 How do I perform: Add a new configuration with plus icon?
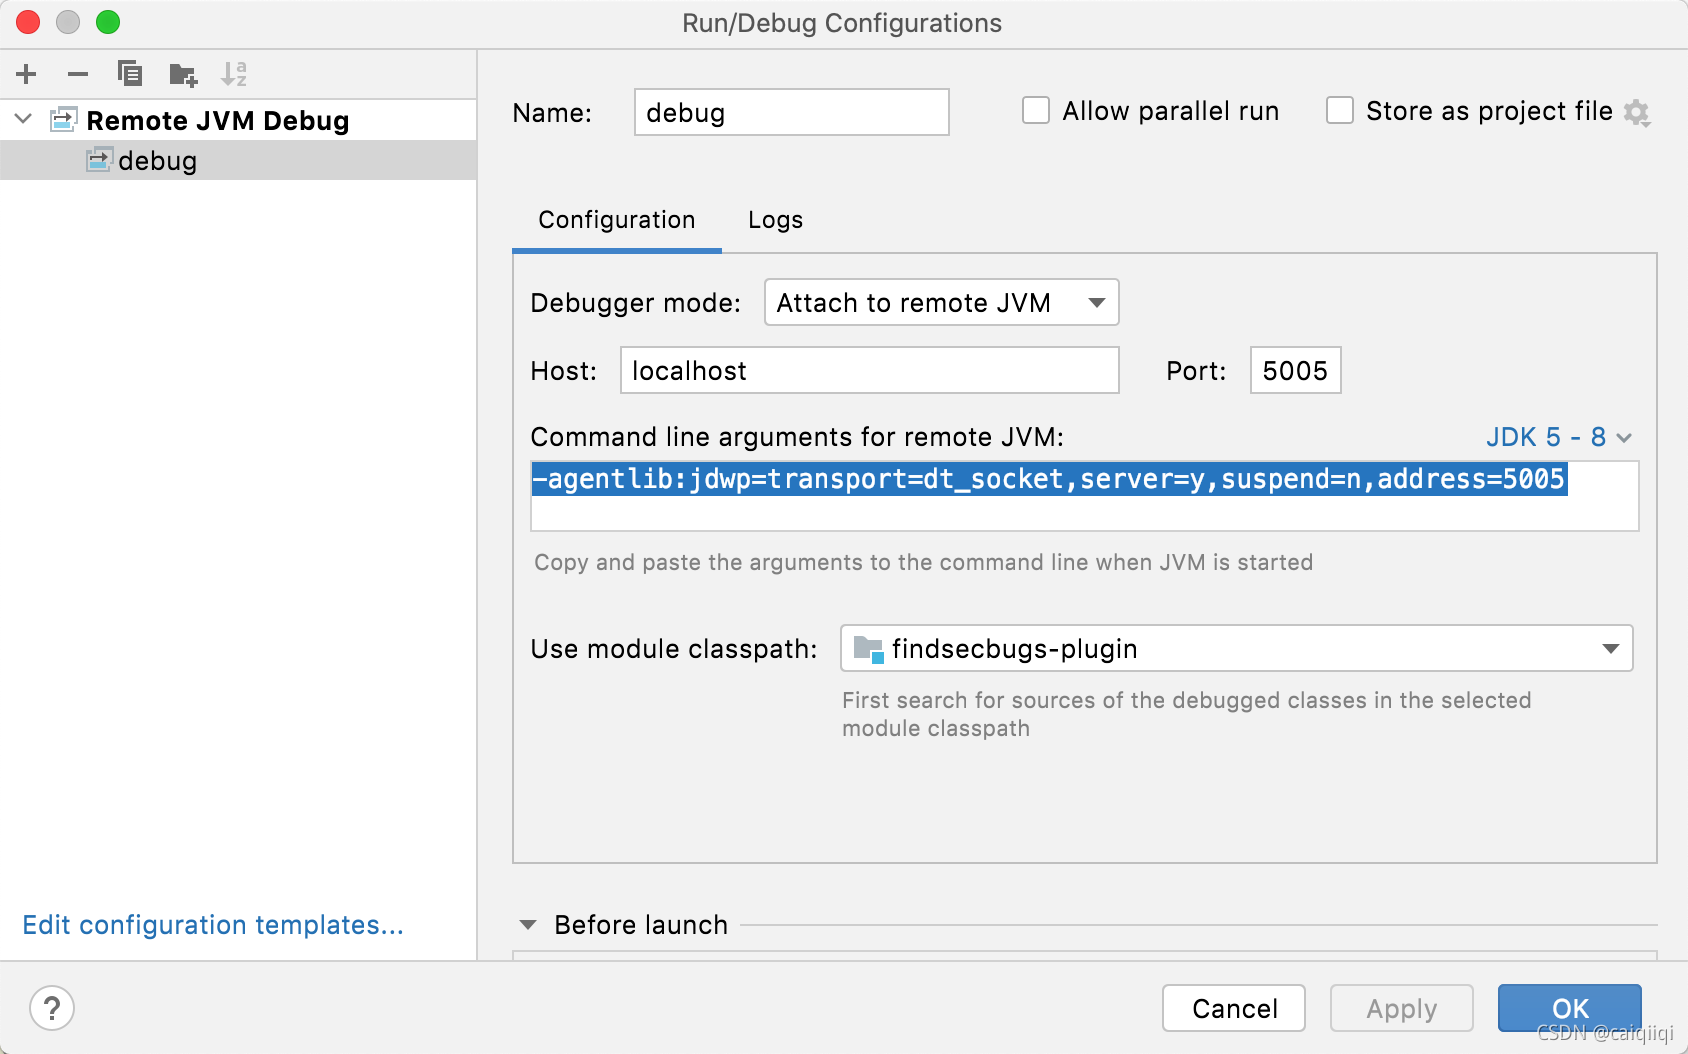(27, 74)
